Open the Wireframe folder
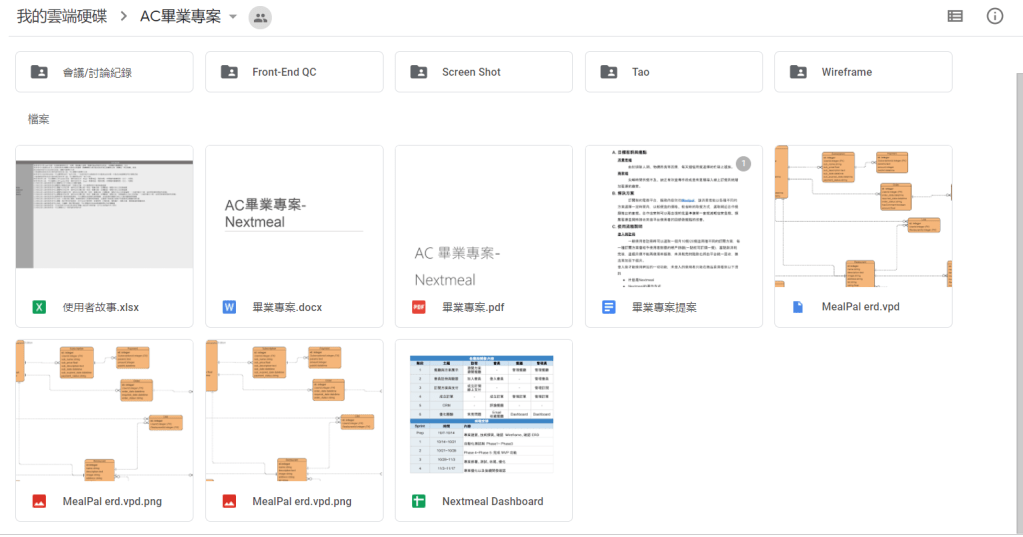The image size is (1023, 537). [863, 72]
